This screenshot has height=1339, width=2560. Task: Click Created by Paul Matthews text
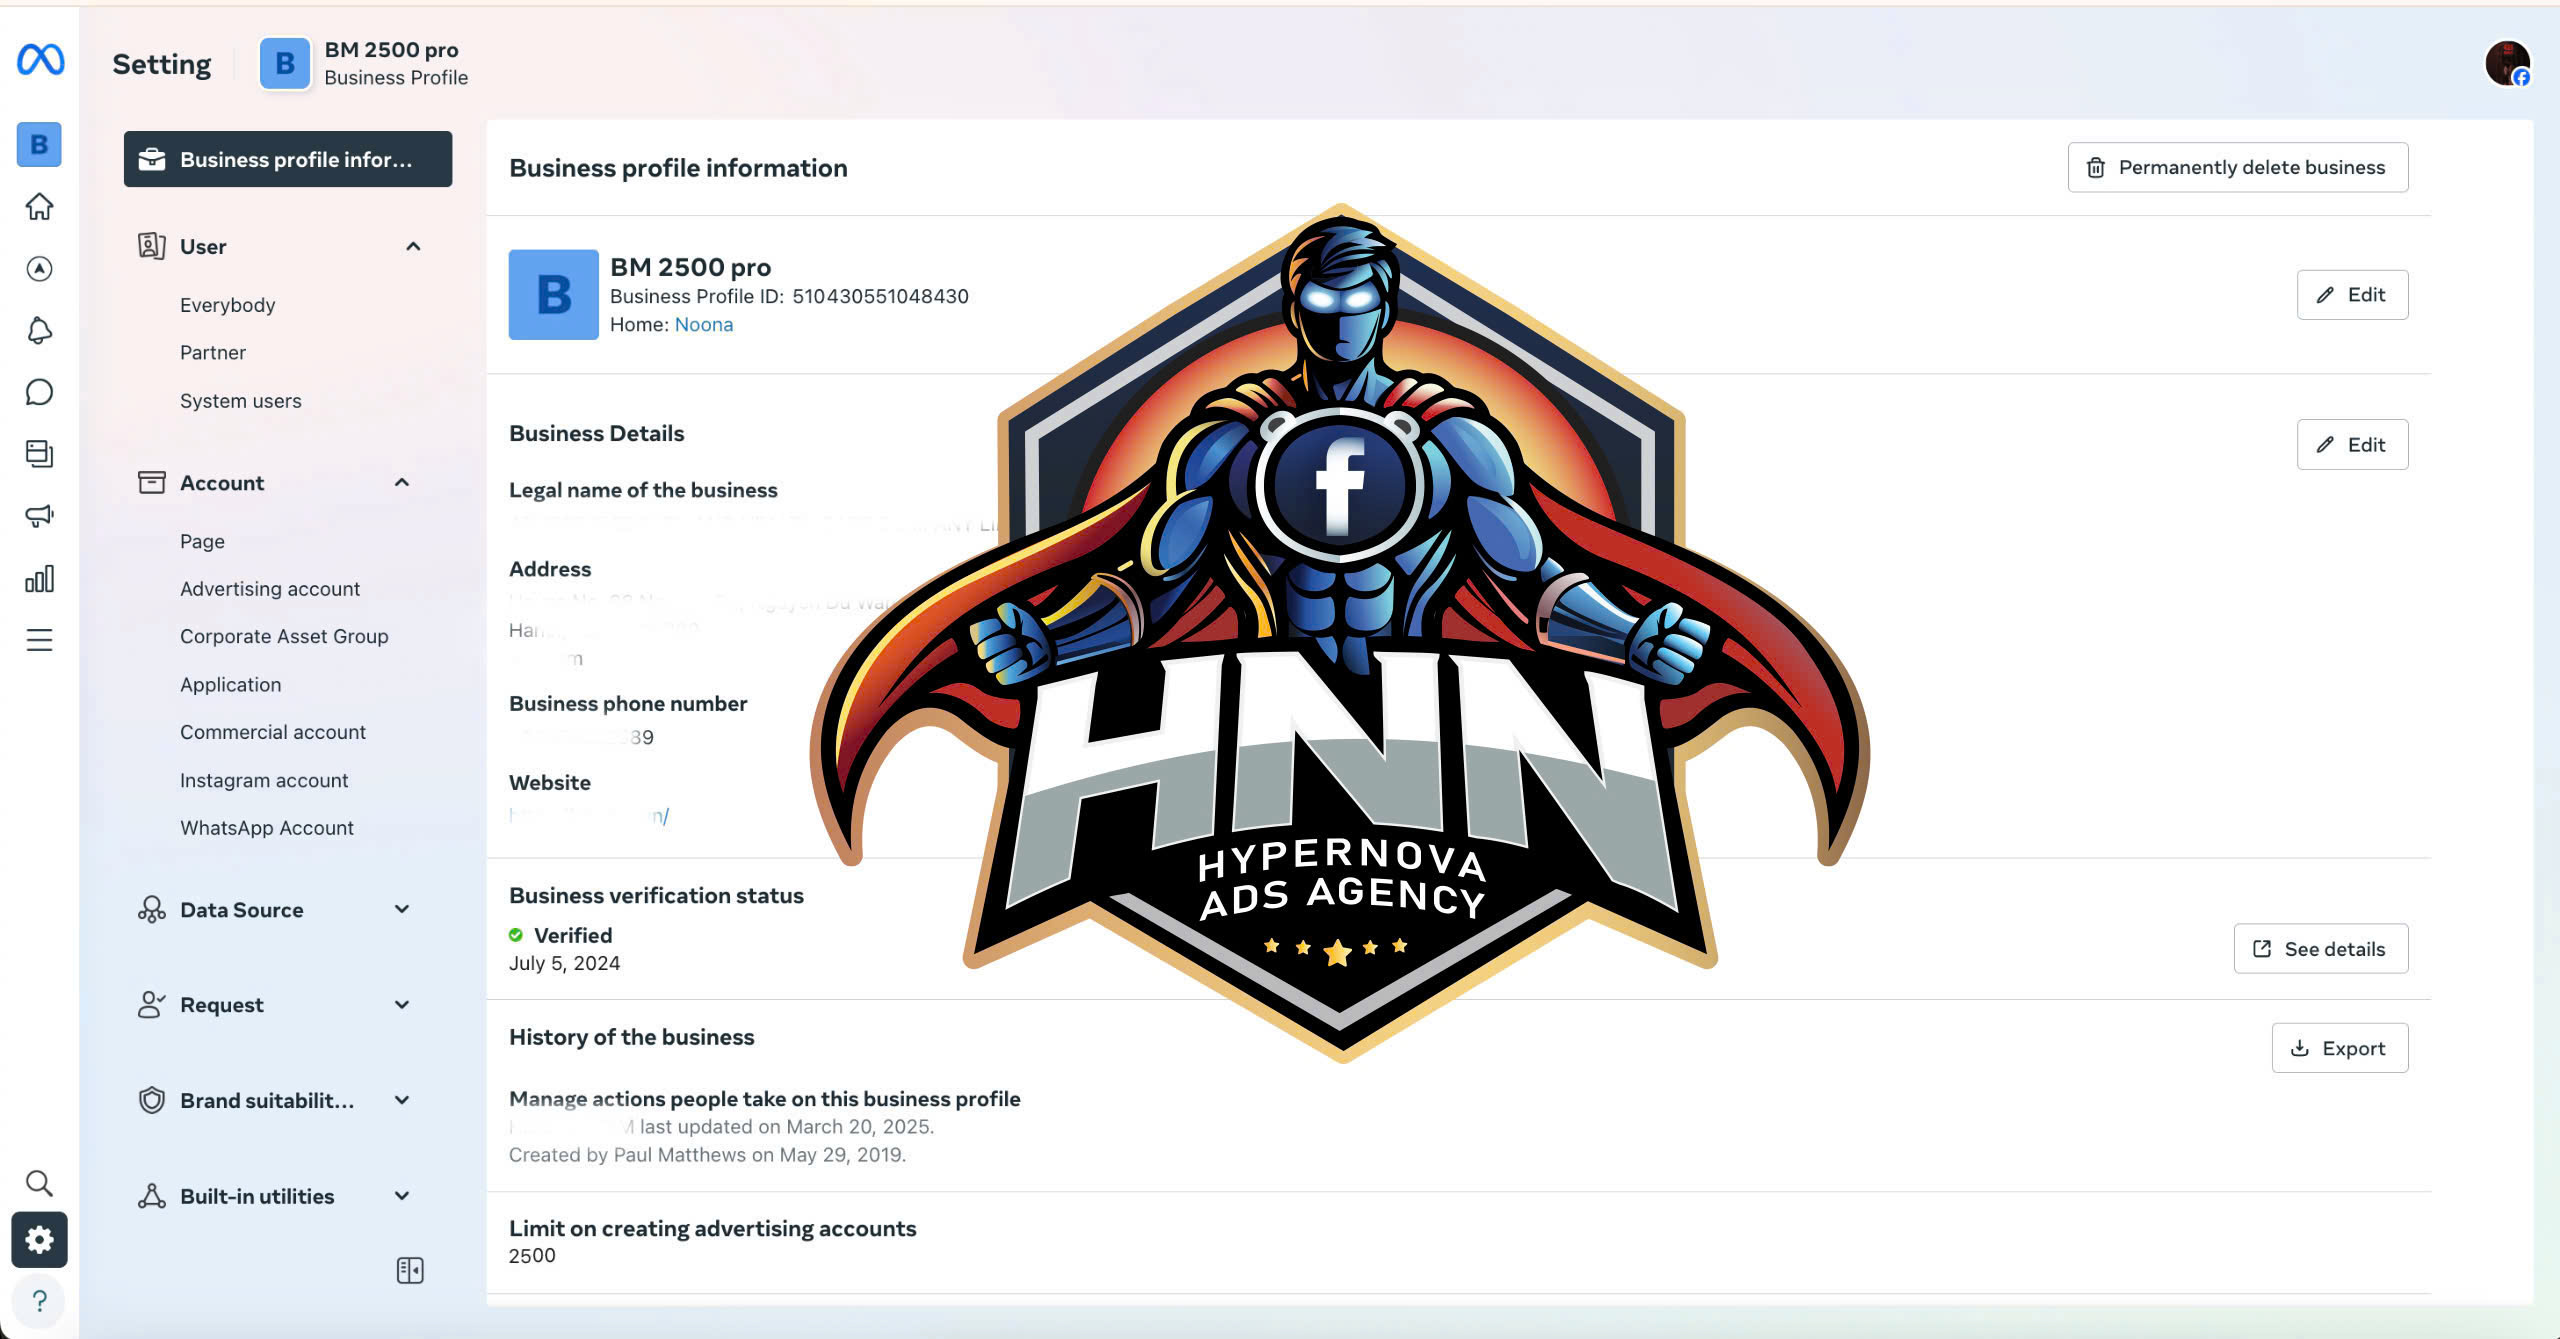tap(707, 1155)
